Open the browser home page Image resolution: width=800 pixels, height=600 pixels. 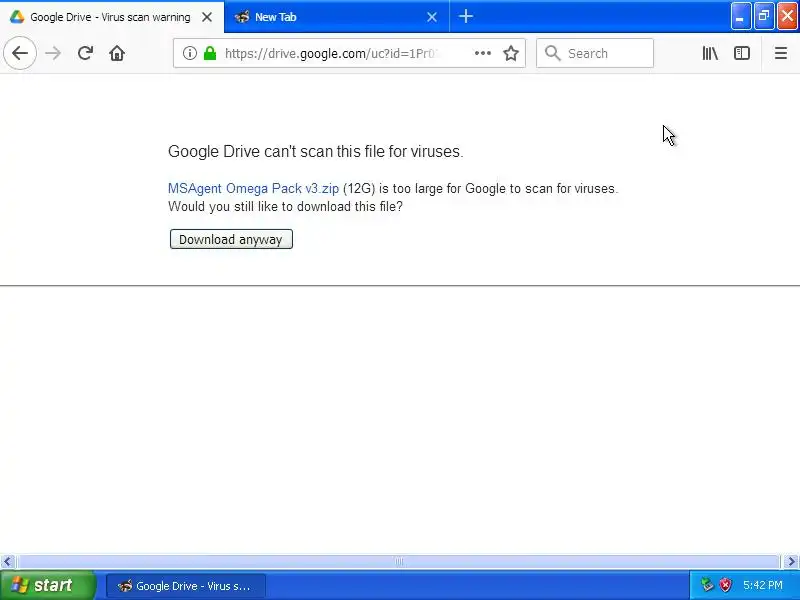[117, 53]
